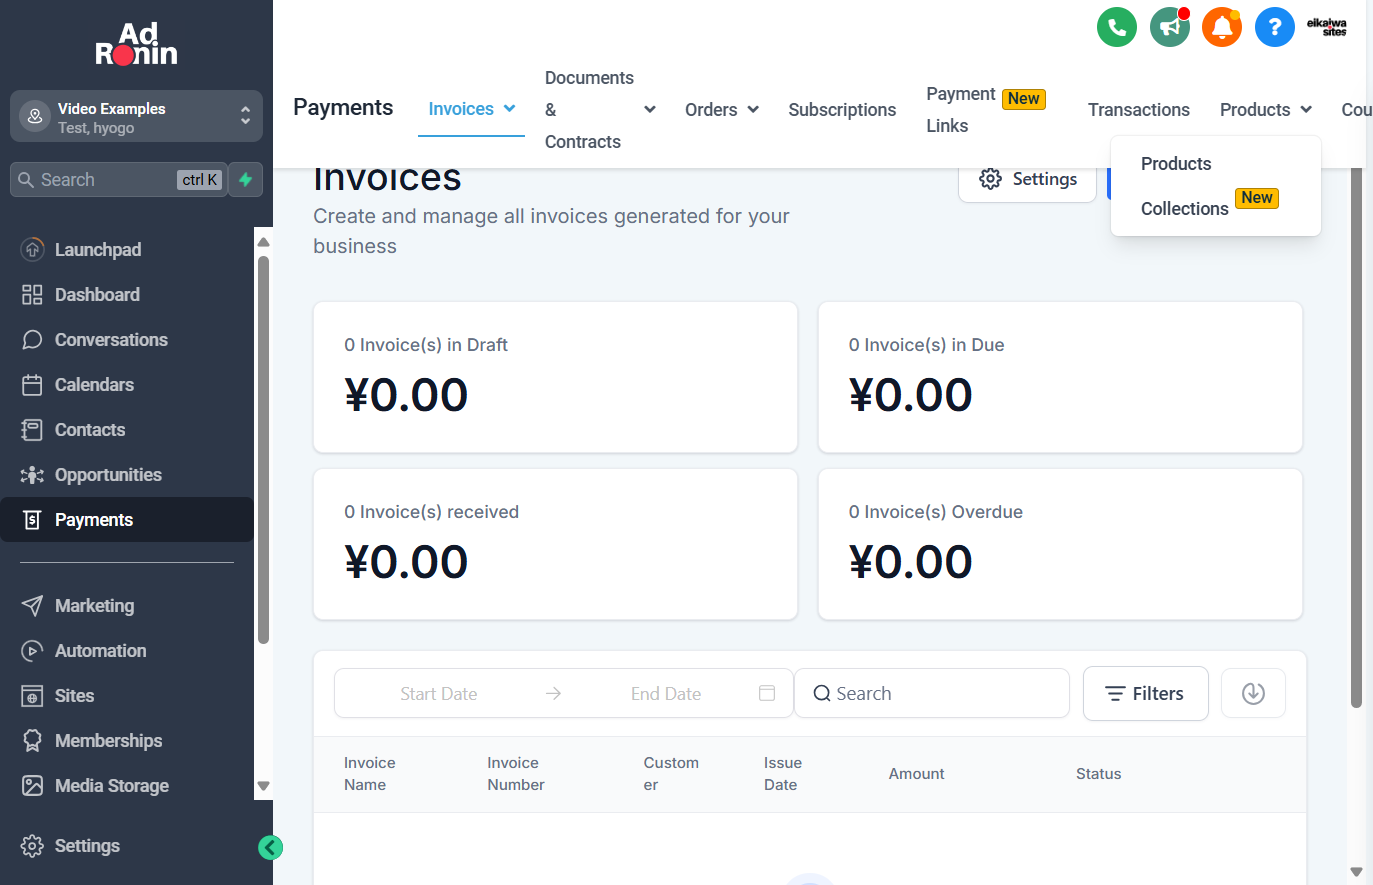The height and width of the screenshot is (885, 1373).
Task: Click the End Date field
Action: (666, 694)
